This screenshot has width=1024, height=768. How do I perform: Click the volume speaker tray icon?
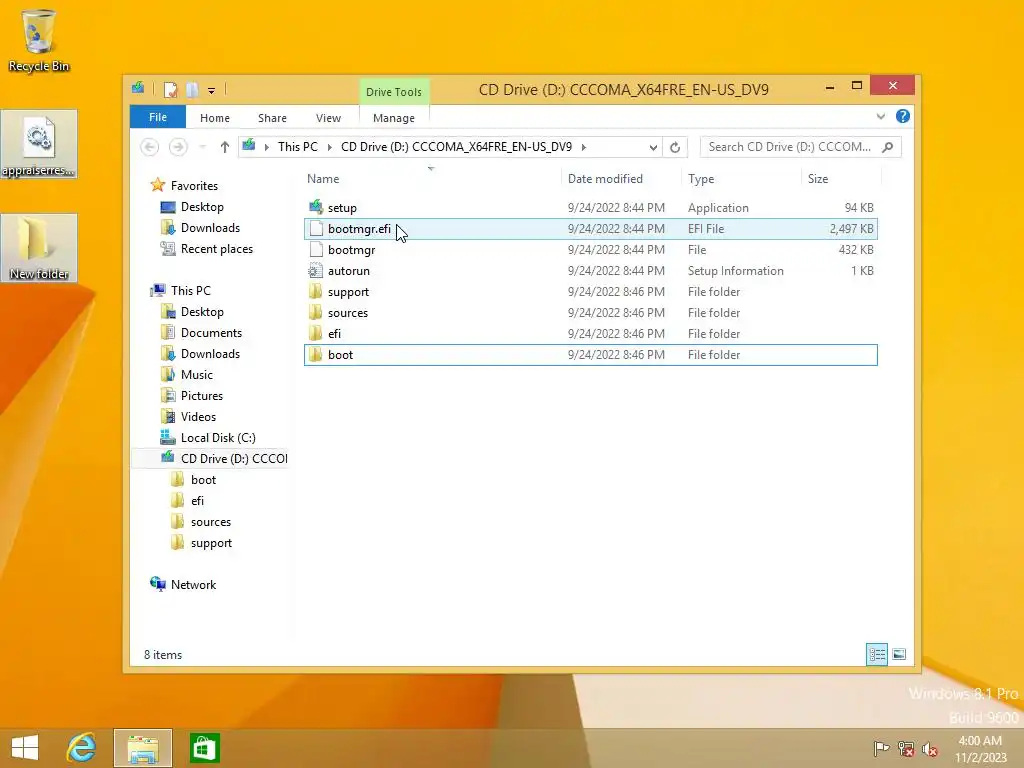pyautogui.click(x=930, y=748)
